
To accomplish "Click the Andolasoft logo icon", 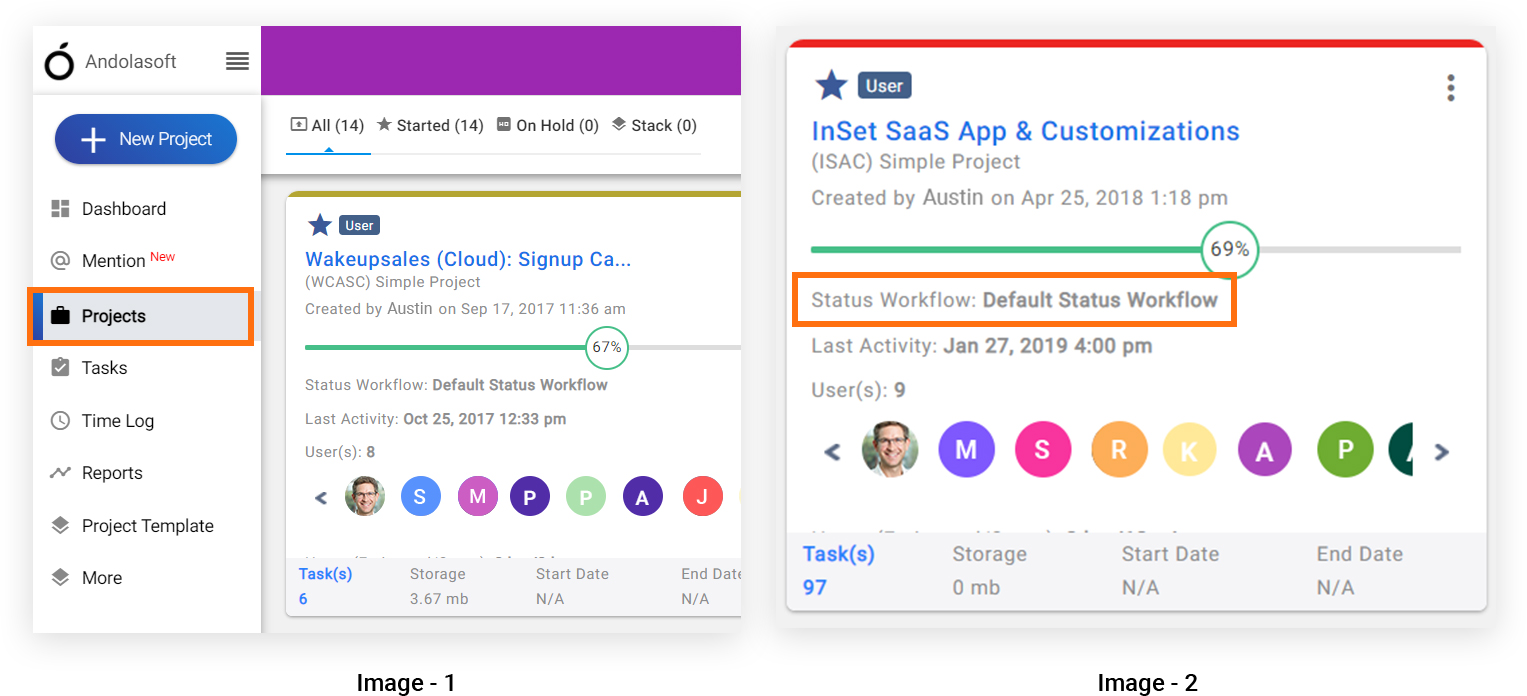I will coord(59,61).
